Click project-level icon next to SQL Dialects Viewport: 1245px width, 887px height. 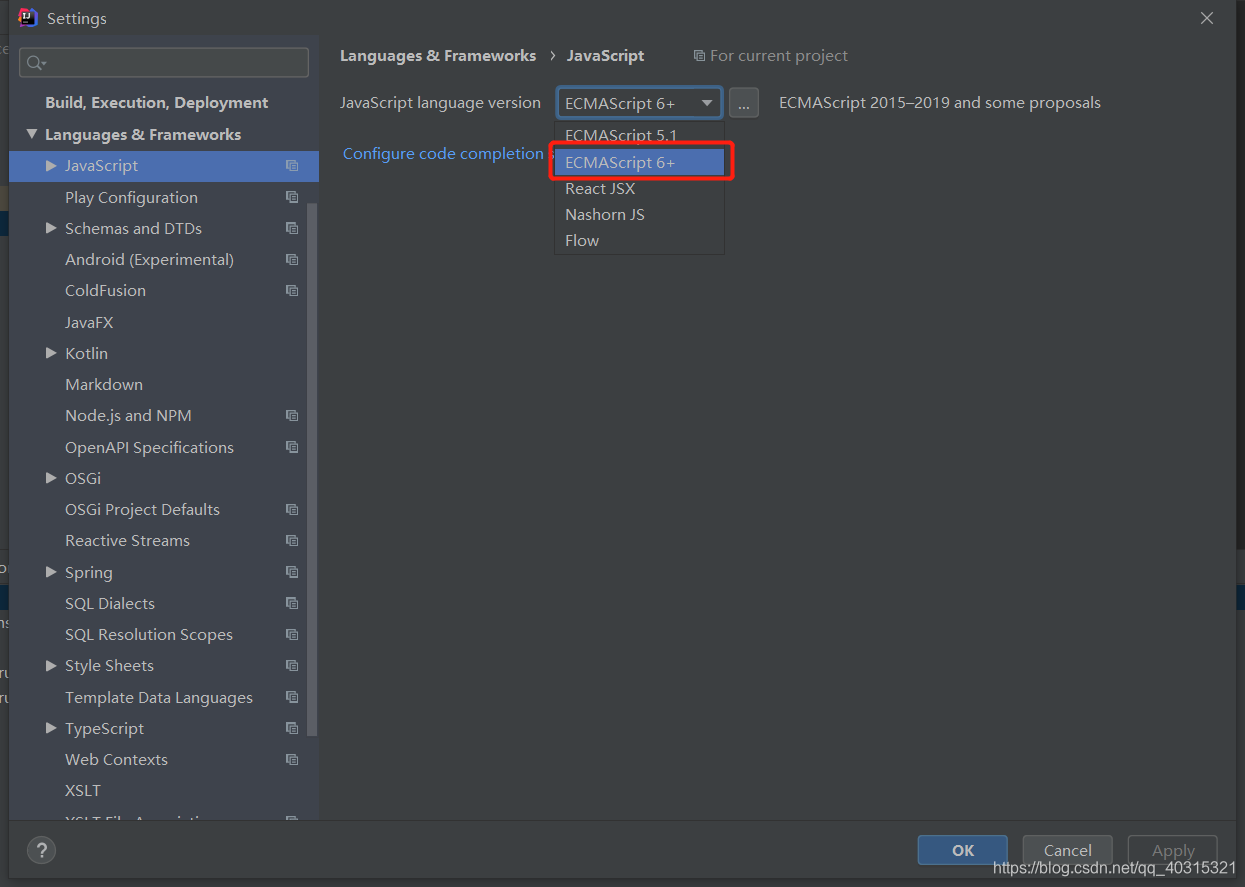[x=292, y=603]
